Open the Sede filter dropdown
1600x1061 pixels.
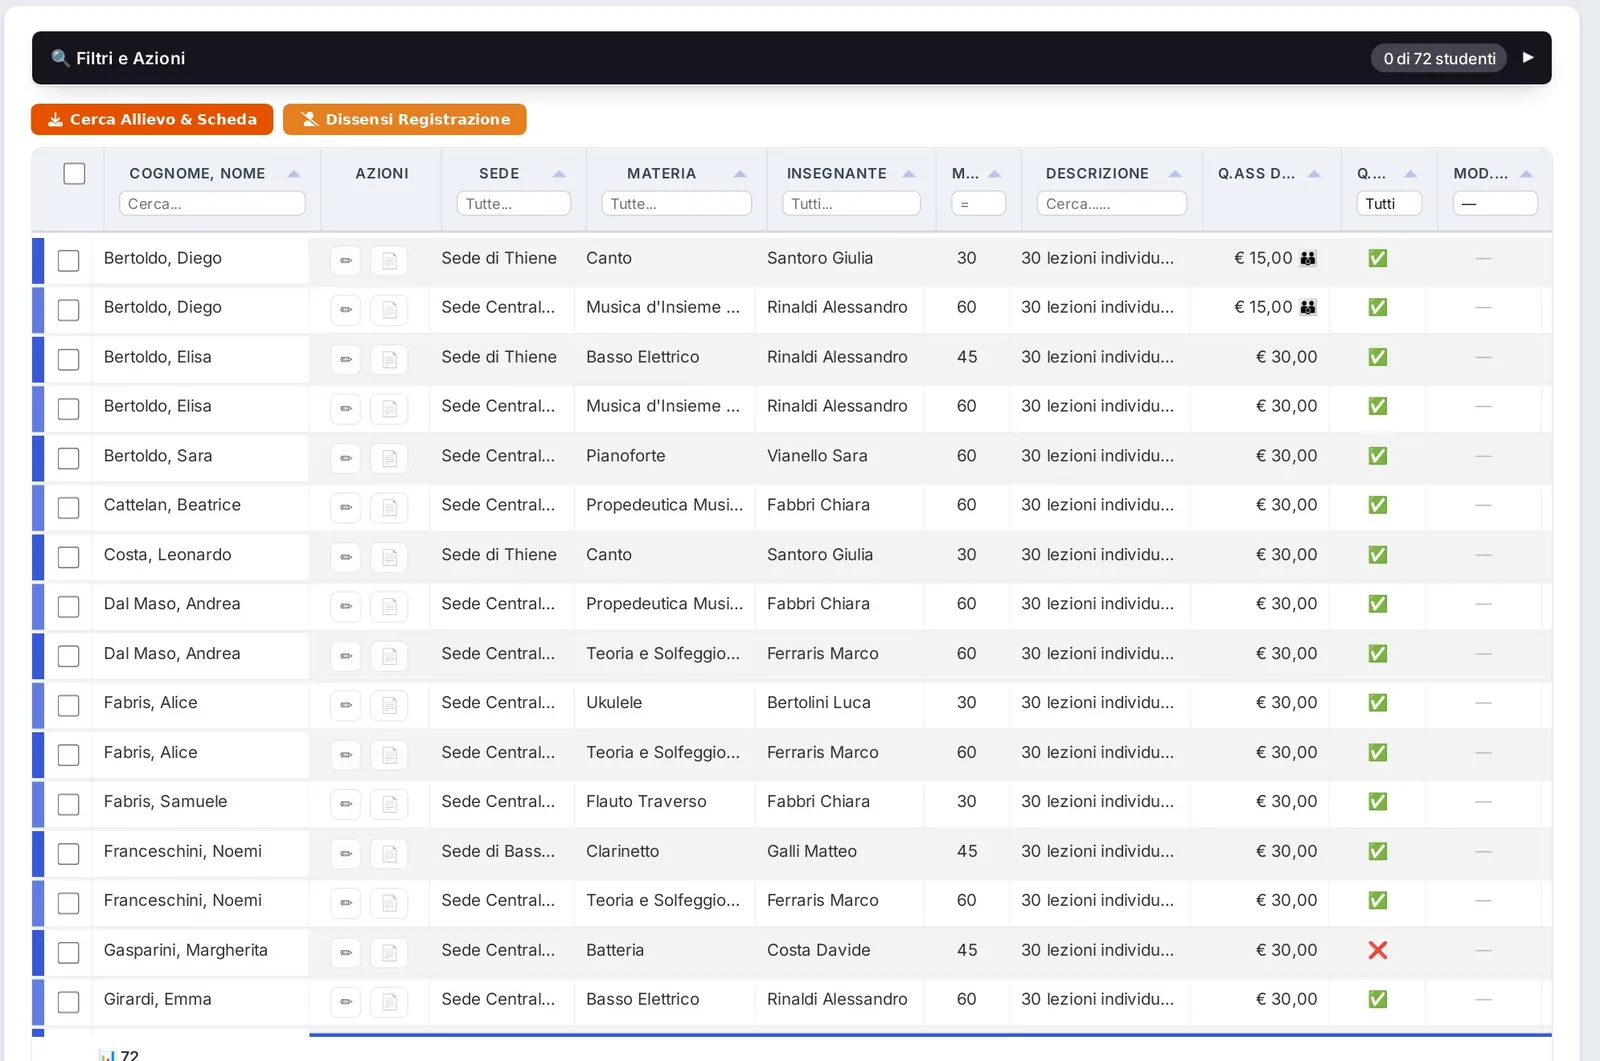coord(513,203)
